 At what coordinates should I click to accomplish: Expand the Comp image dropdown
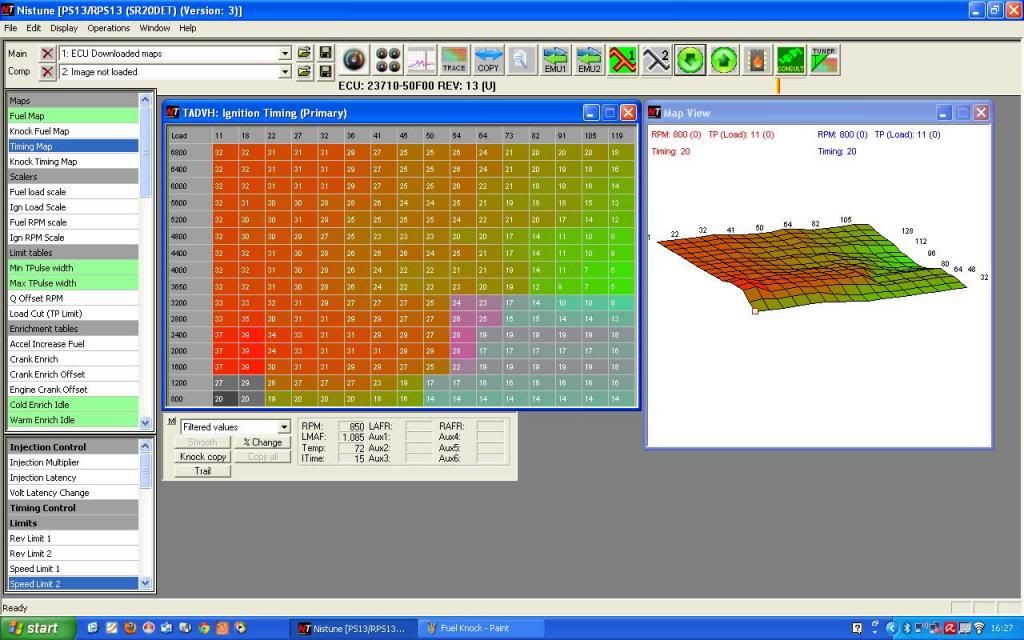(285, 72)
